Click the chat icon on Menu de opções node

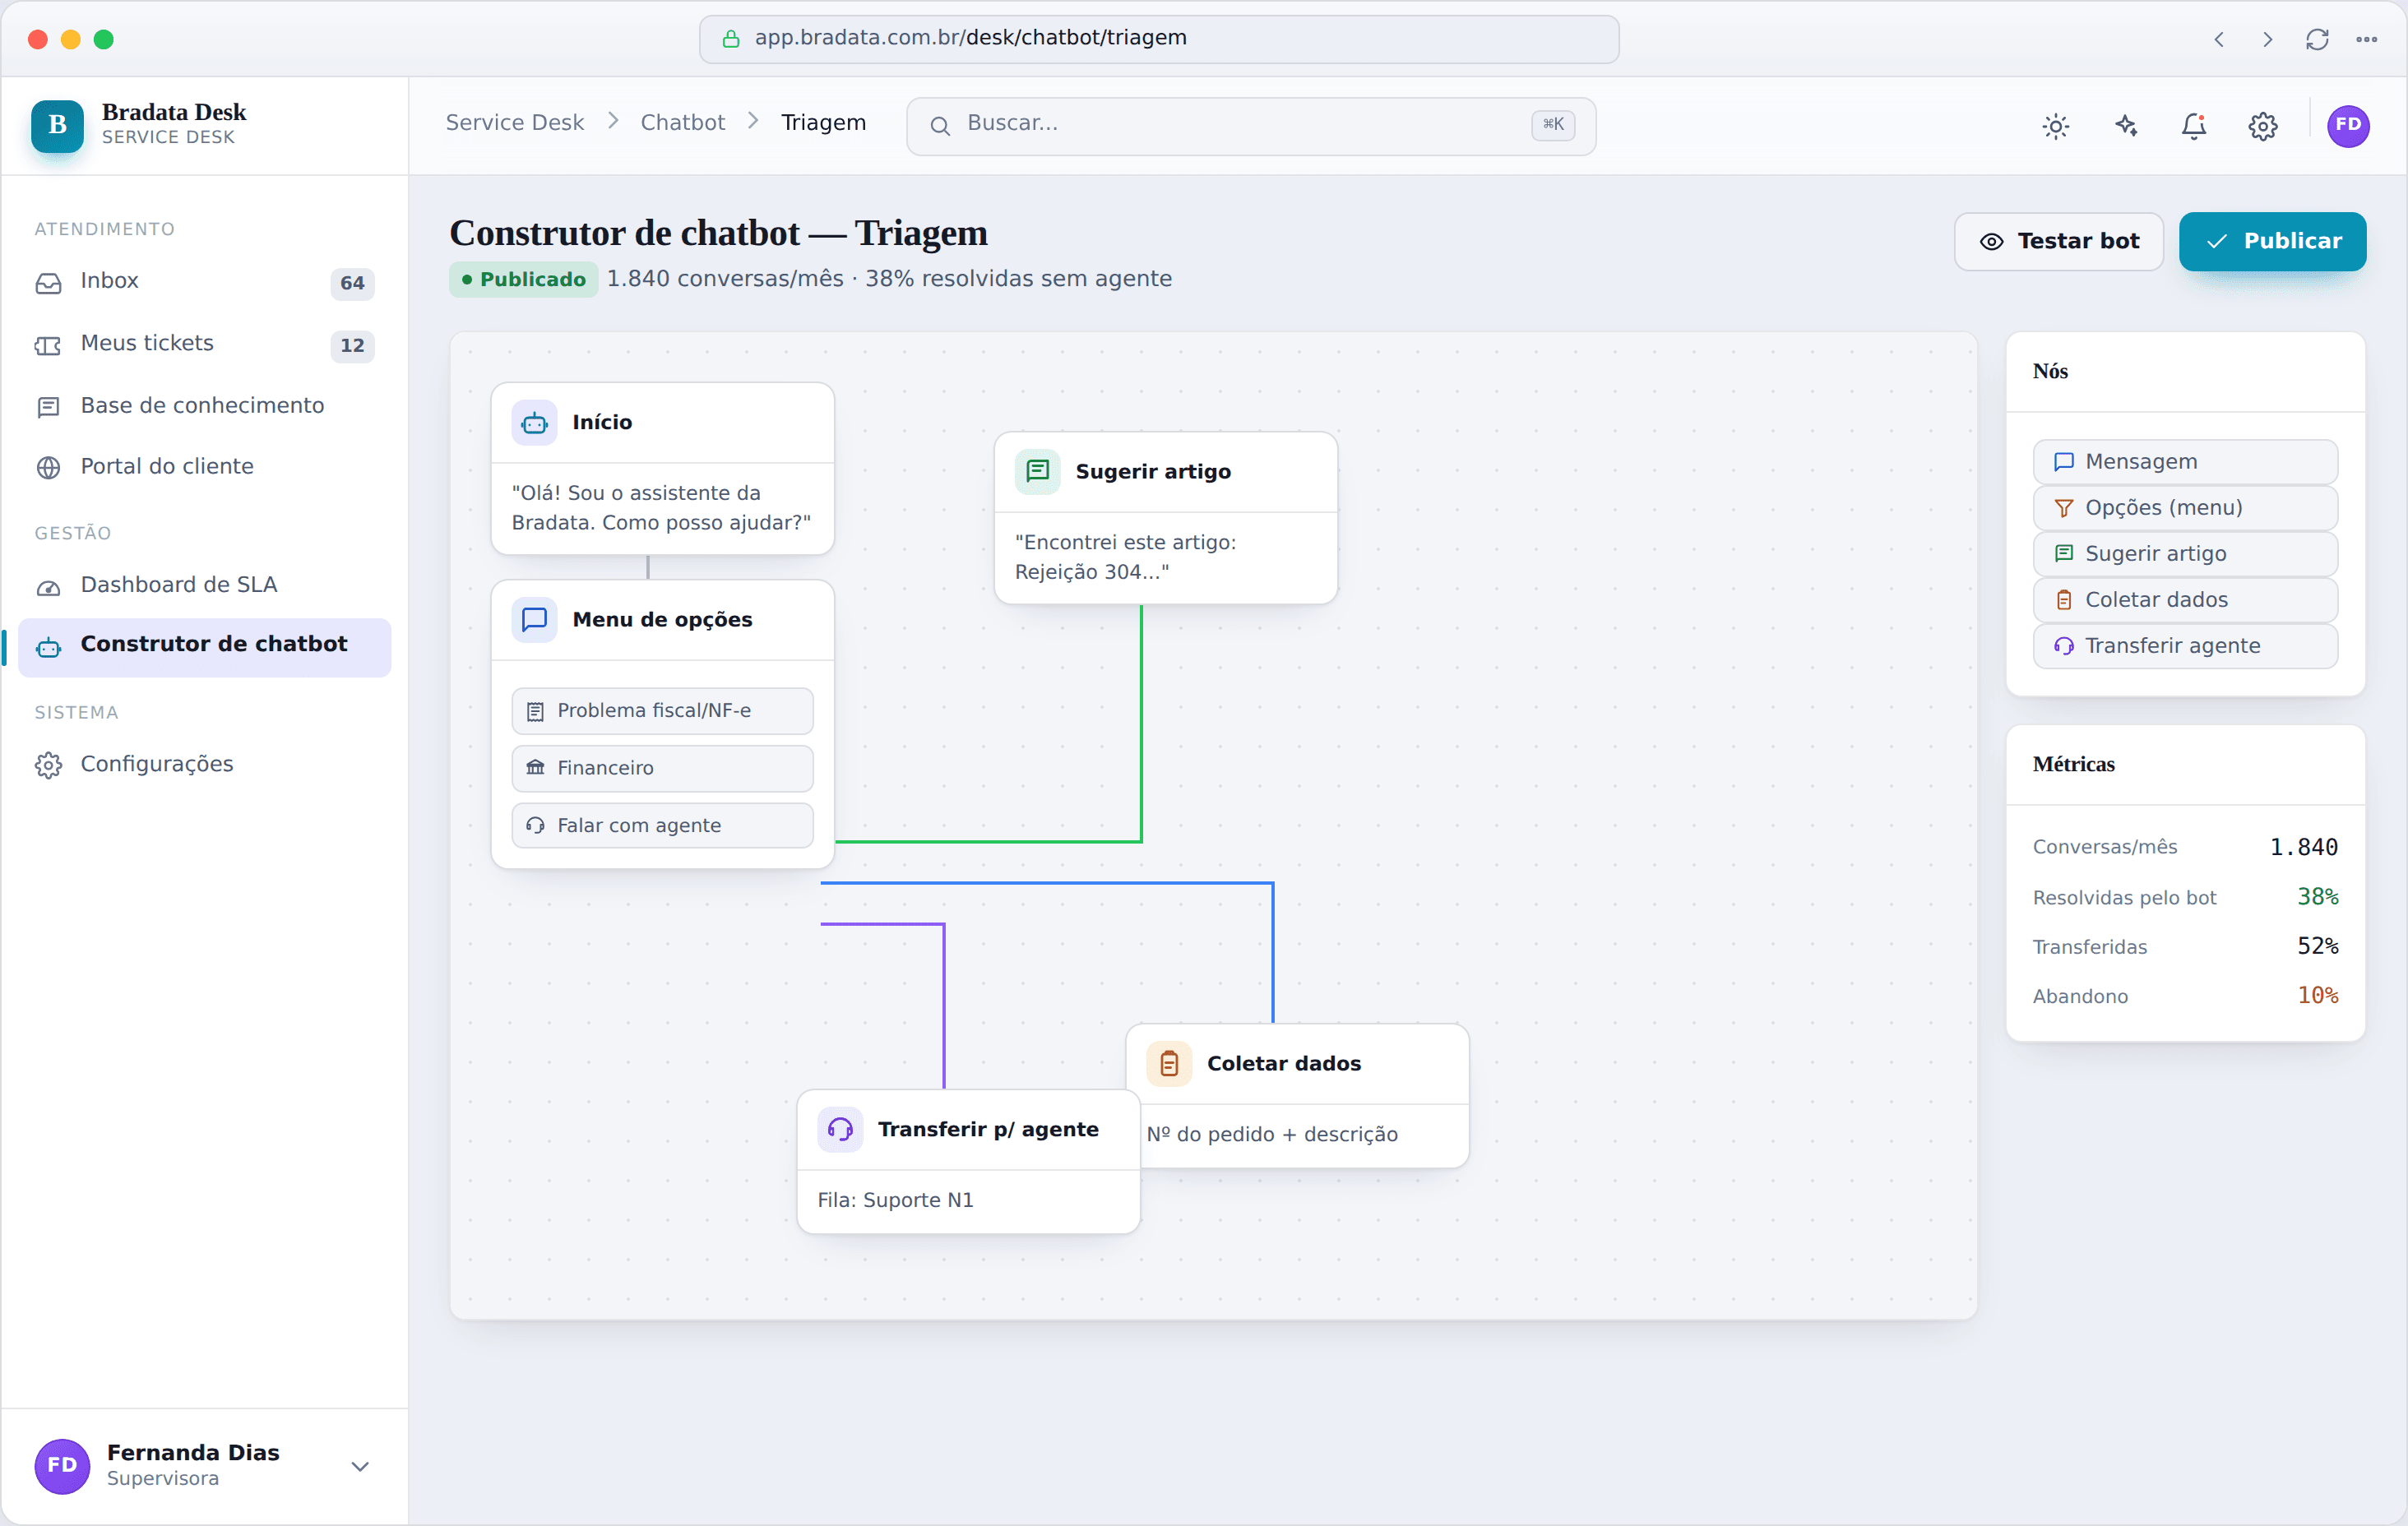click(534, 619)
